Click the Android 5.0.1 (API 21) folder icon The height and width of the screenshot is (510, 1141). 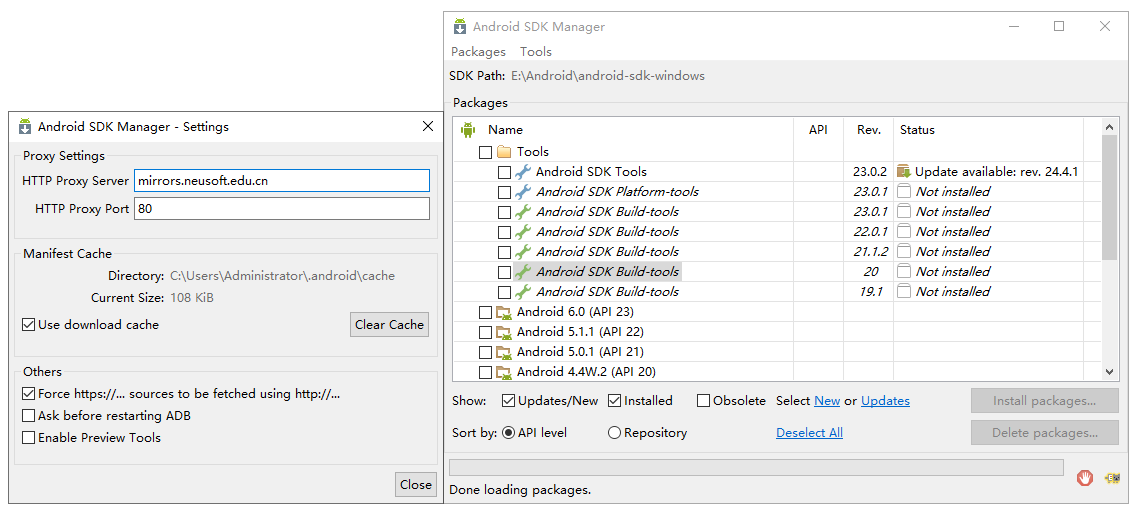(x=504, y=353)
